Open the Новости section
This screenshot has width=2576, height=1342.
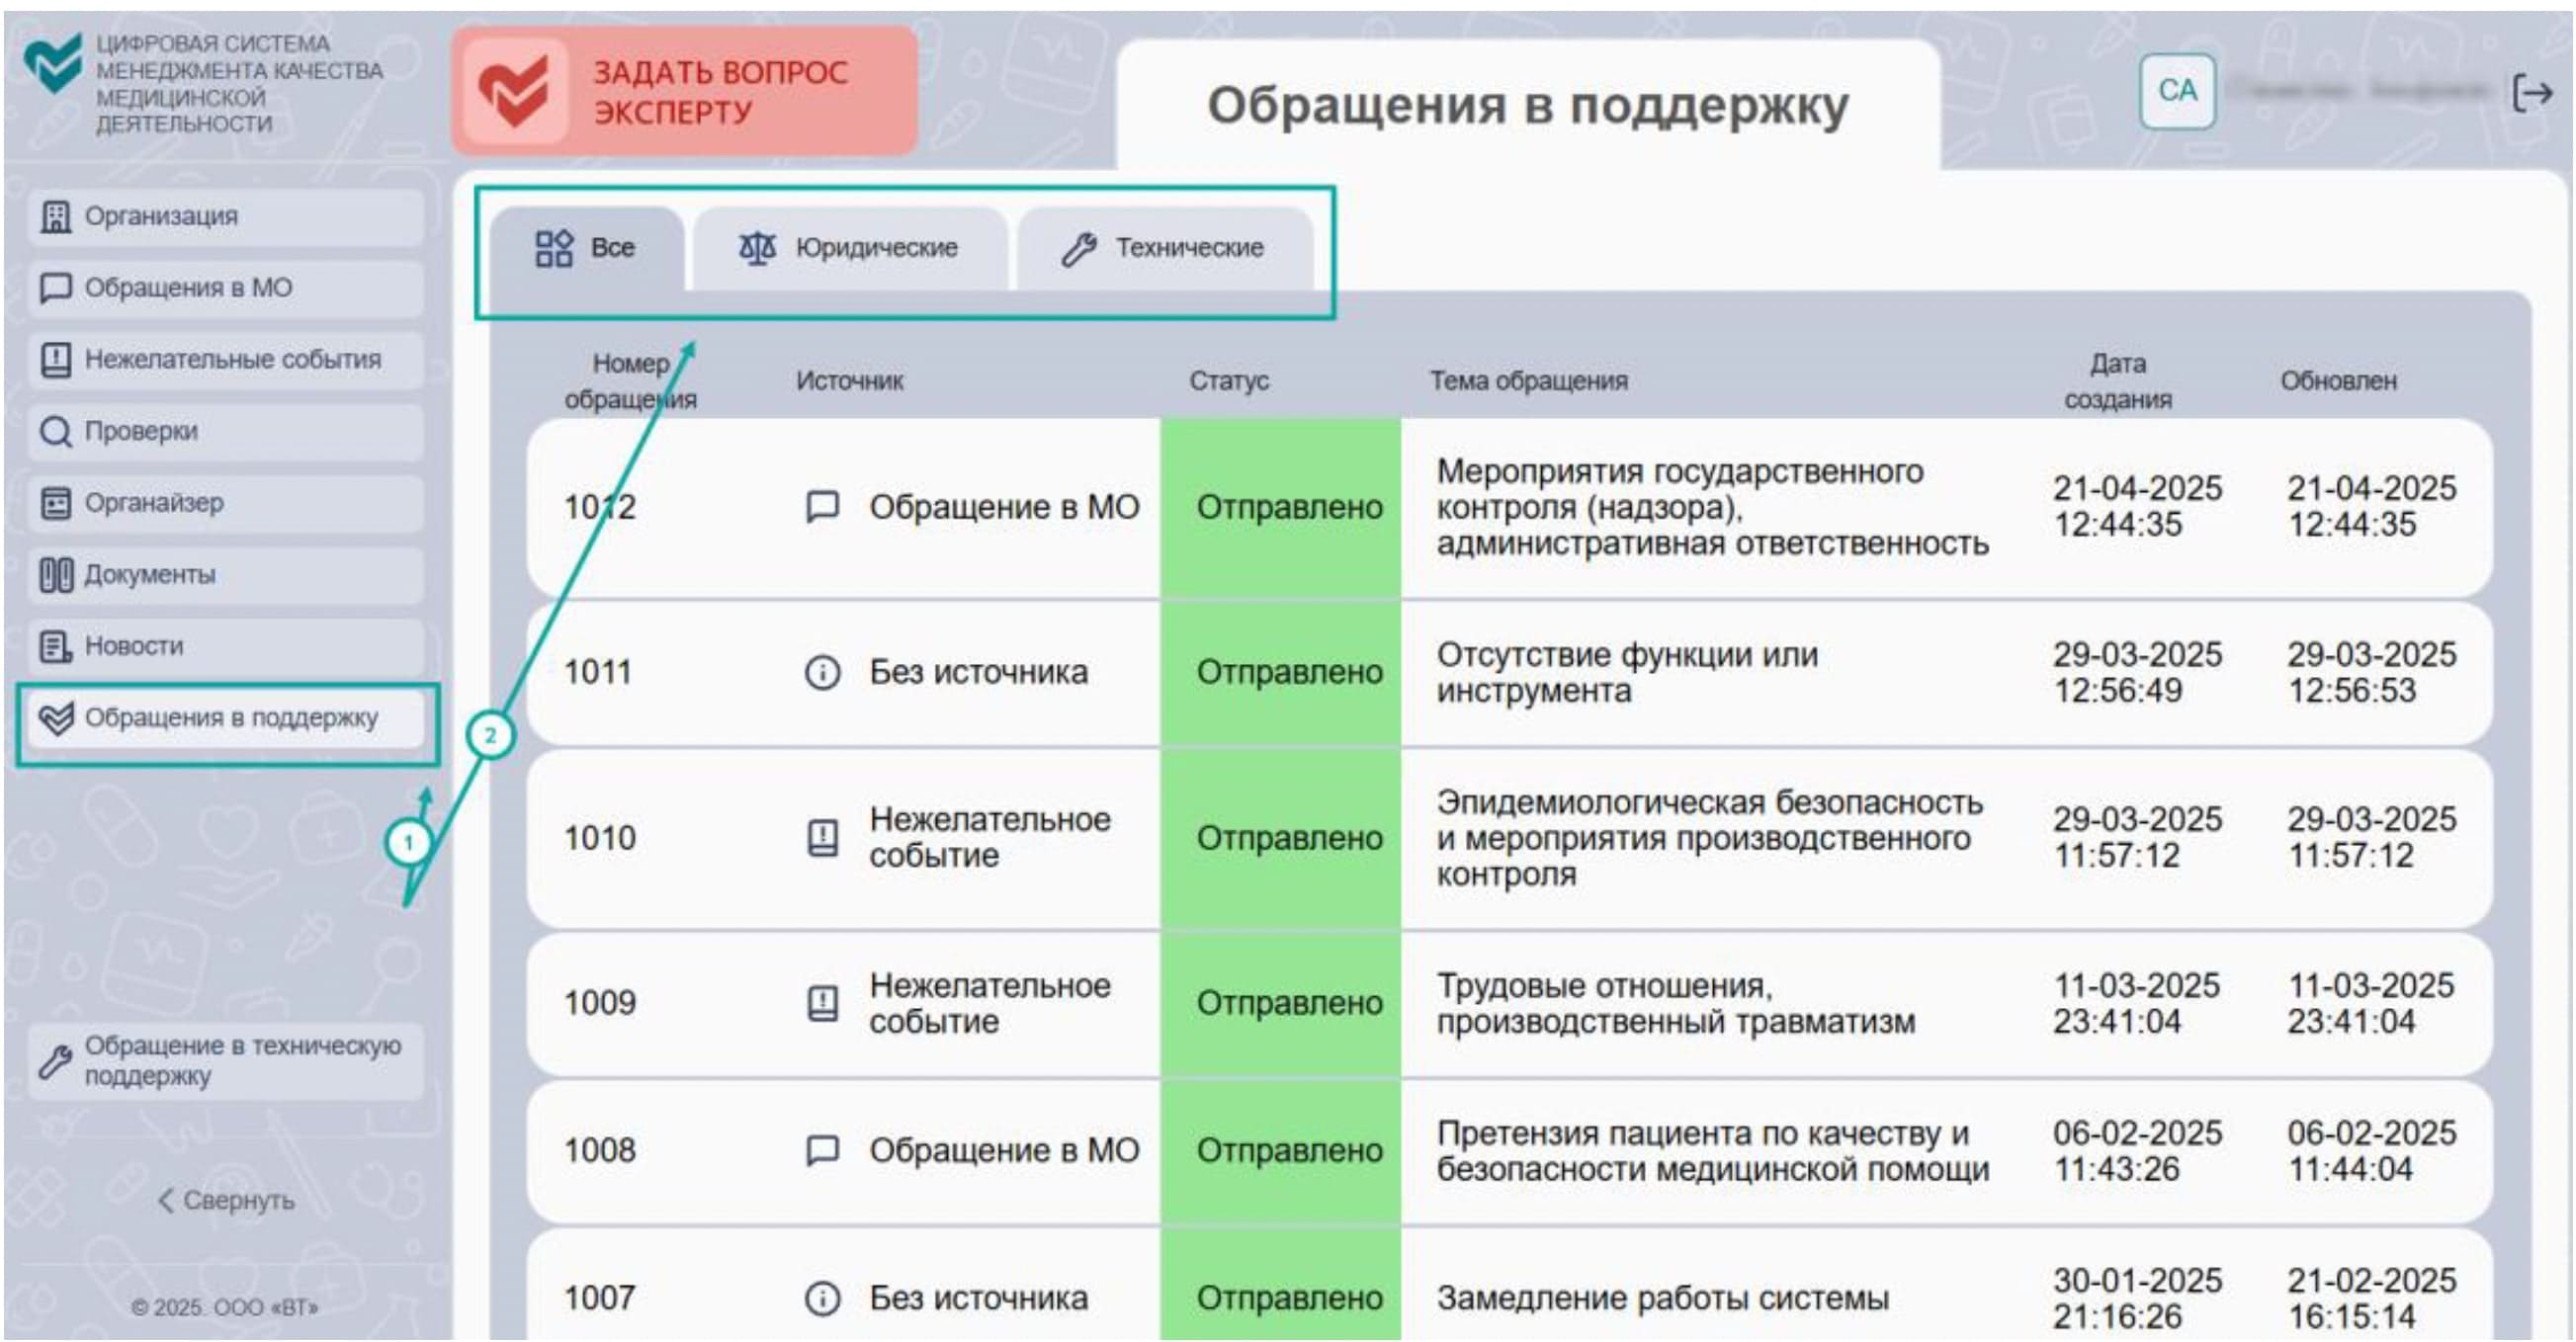(226, 647)
